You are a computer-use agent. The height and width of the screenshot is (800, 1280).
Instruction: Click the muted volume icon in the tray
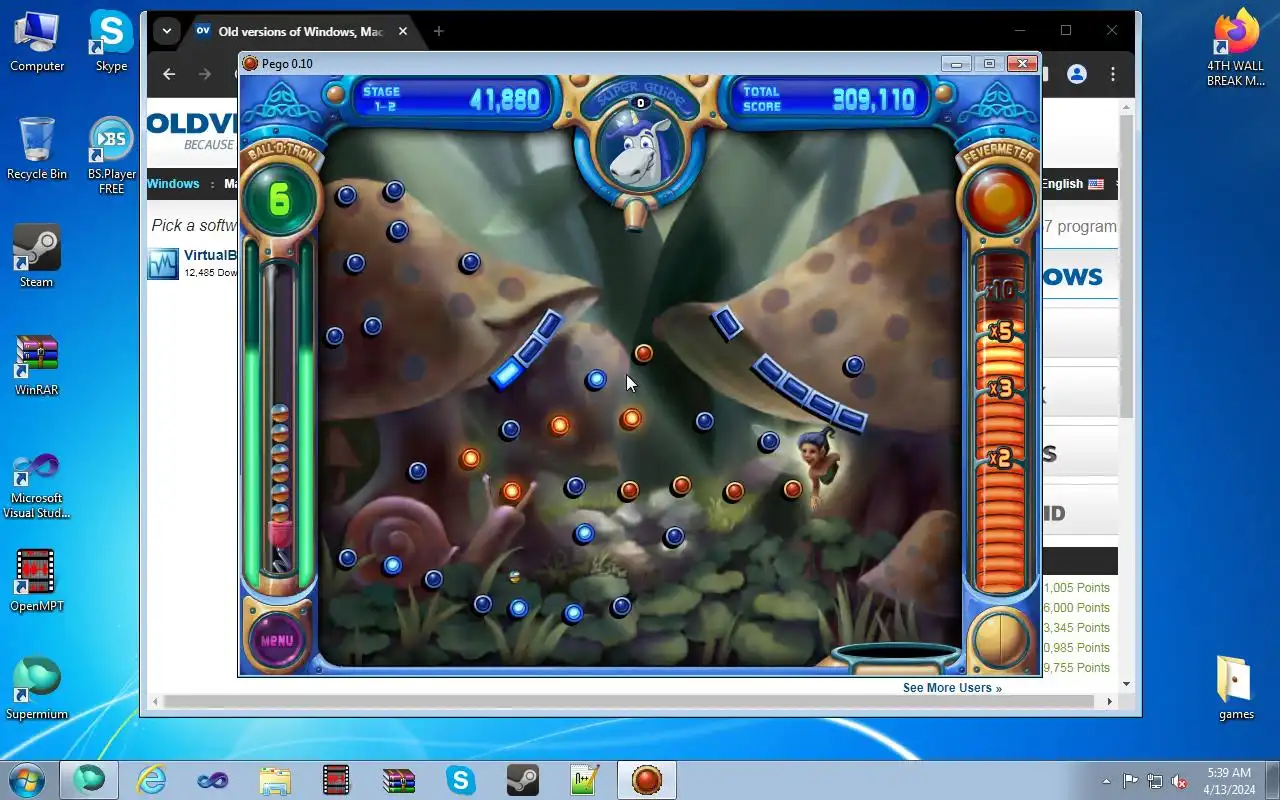1180,781
